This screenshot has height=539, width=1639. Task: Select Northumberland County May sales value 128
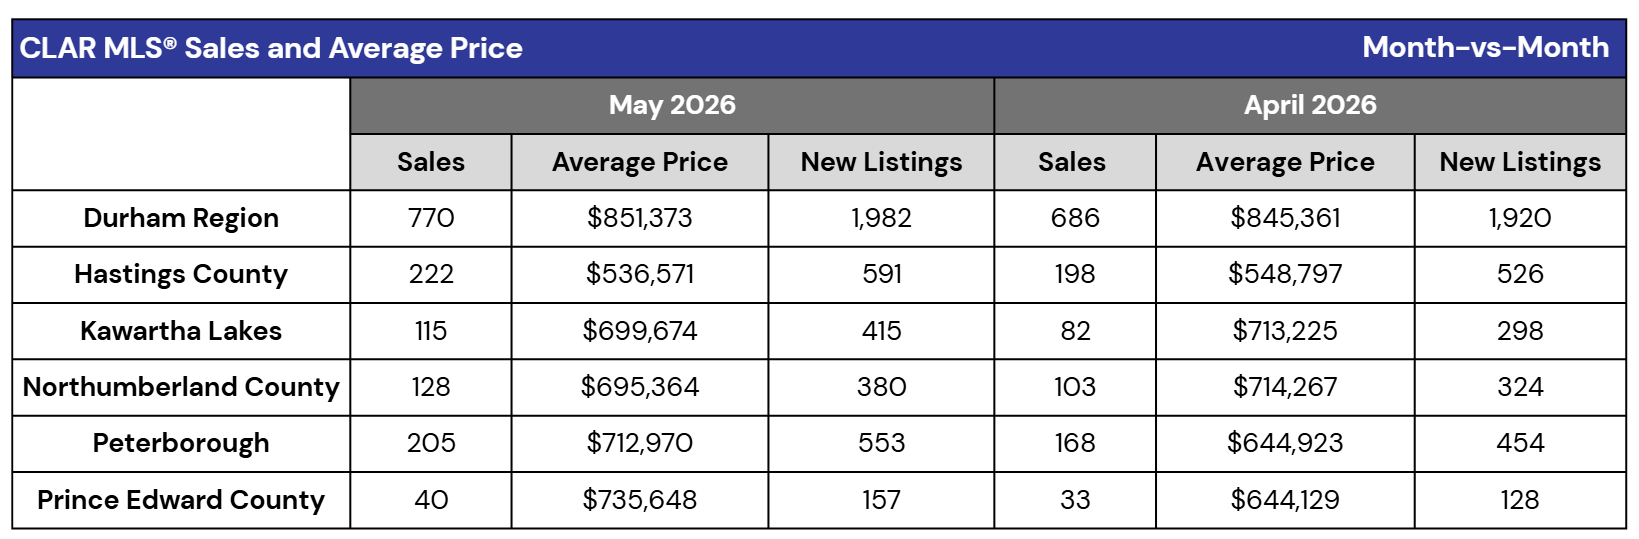click(431, 387)
